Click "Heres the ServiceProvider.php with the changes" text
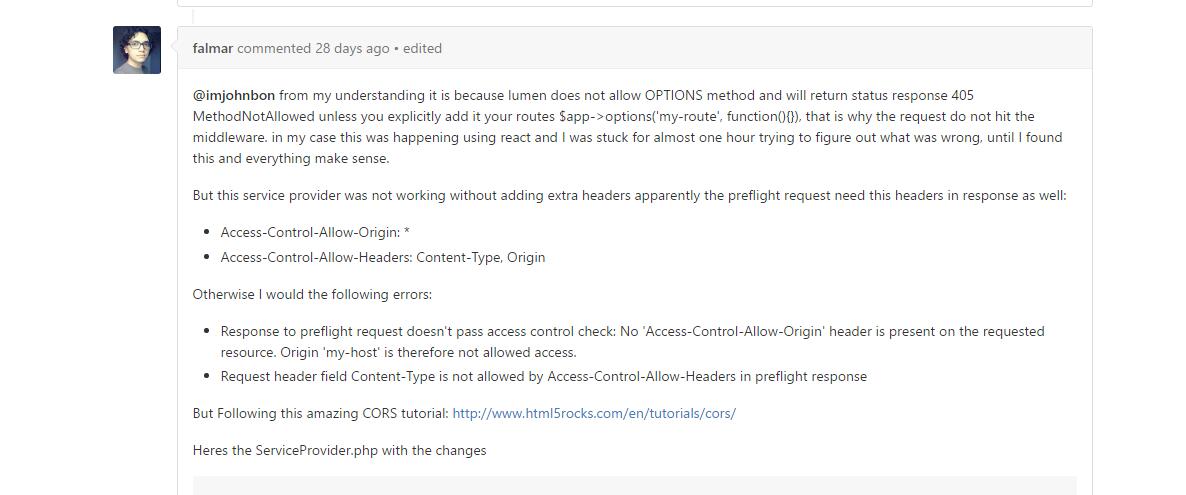Screen dimensions: 1186x495 [x=340, y=451]
